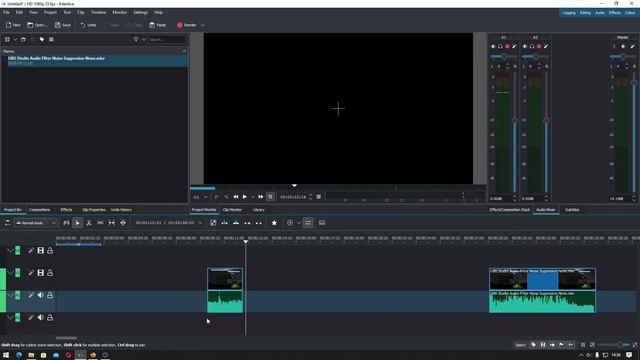This screenshot has height=360, width=640.
Task: Switch to the Logging workspace layout
Action: point(569,13)
